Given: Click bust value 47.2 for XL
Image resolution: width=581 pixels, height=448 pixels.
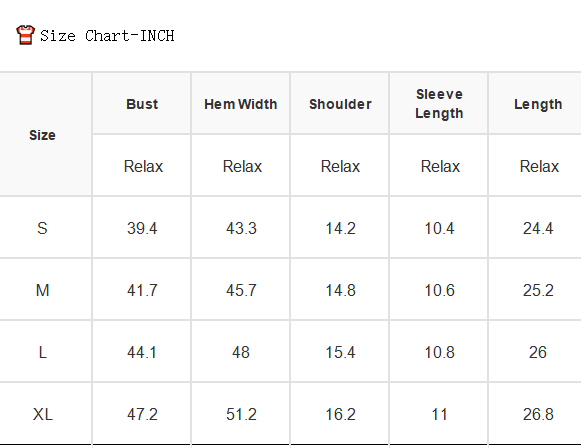Looking at the screenshot, I should 142,414.
